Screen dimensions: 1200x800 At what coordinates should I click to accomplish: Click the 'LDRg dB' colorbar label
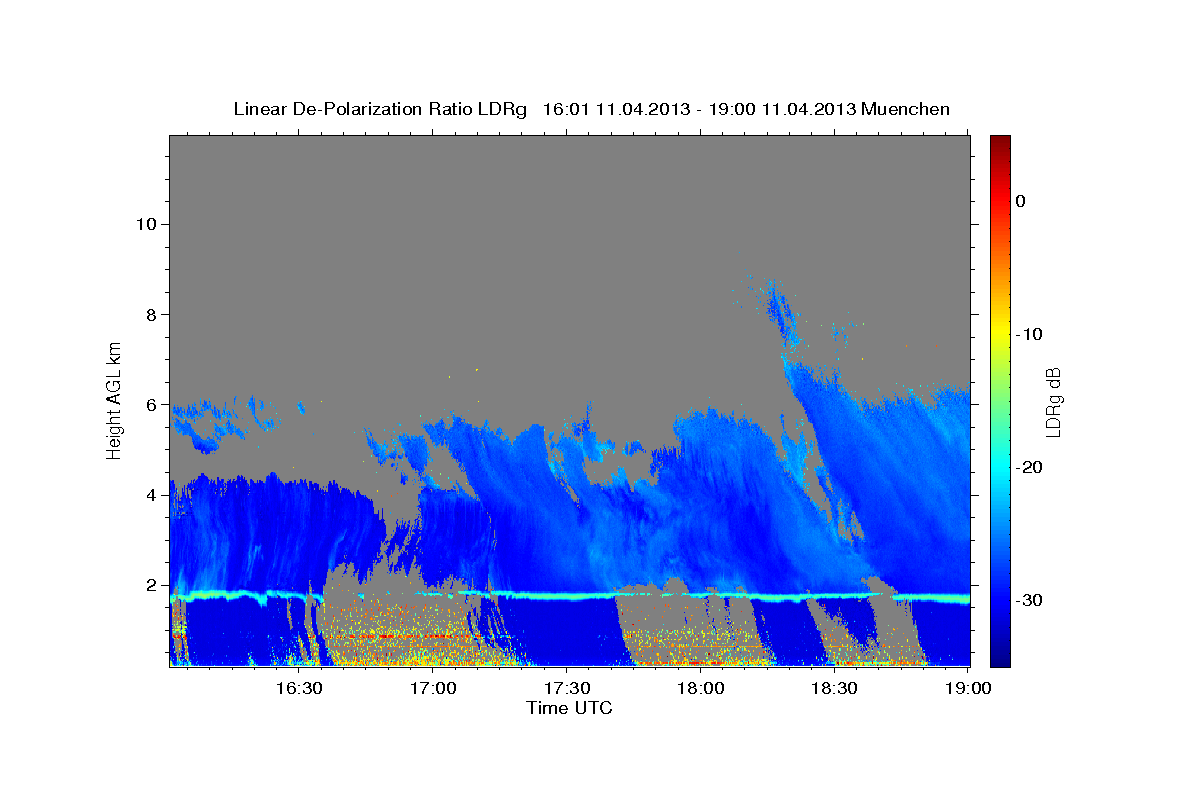pos(1053,401)
